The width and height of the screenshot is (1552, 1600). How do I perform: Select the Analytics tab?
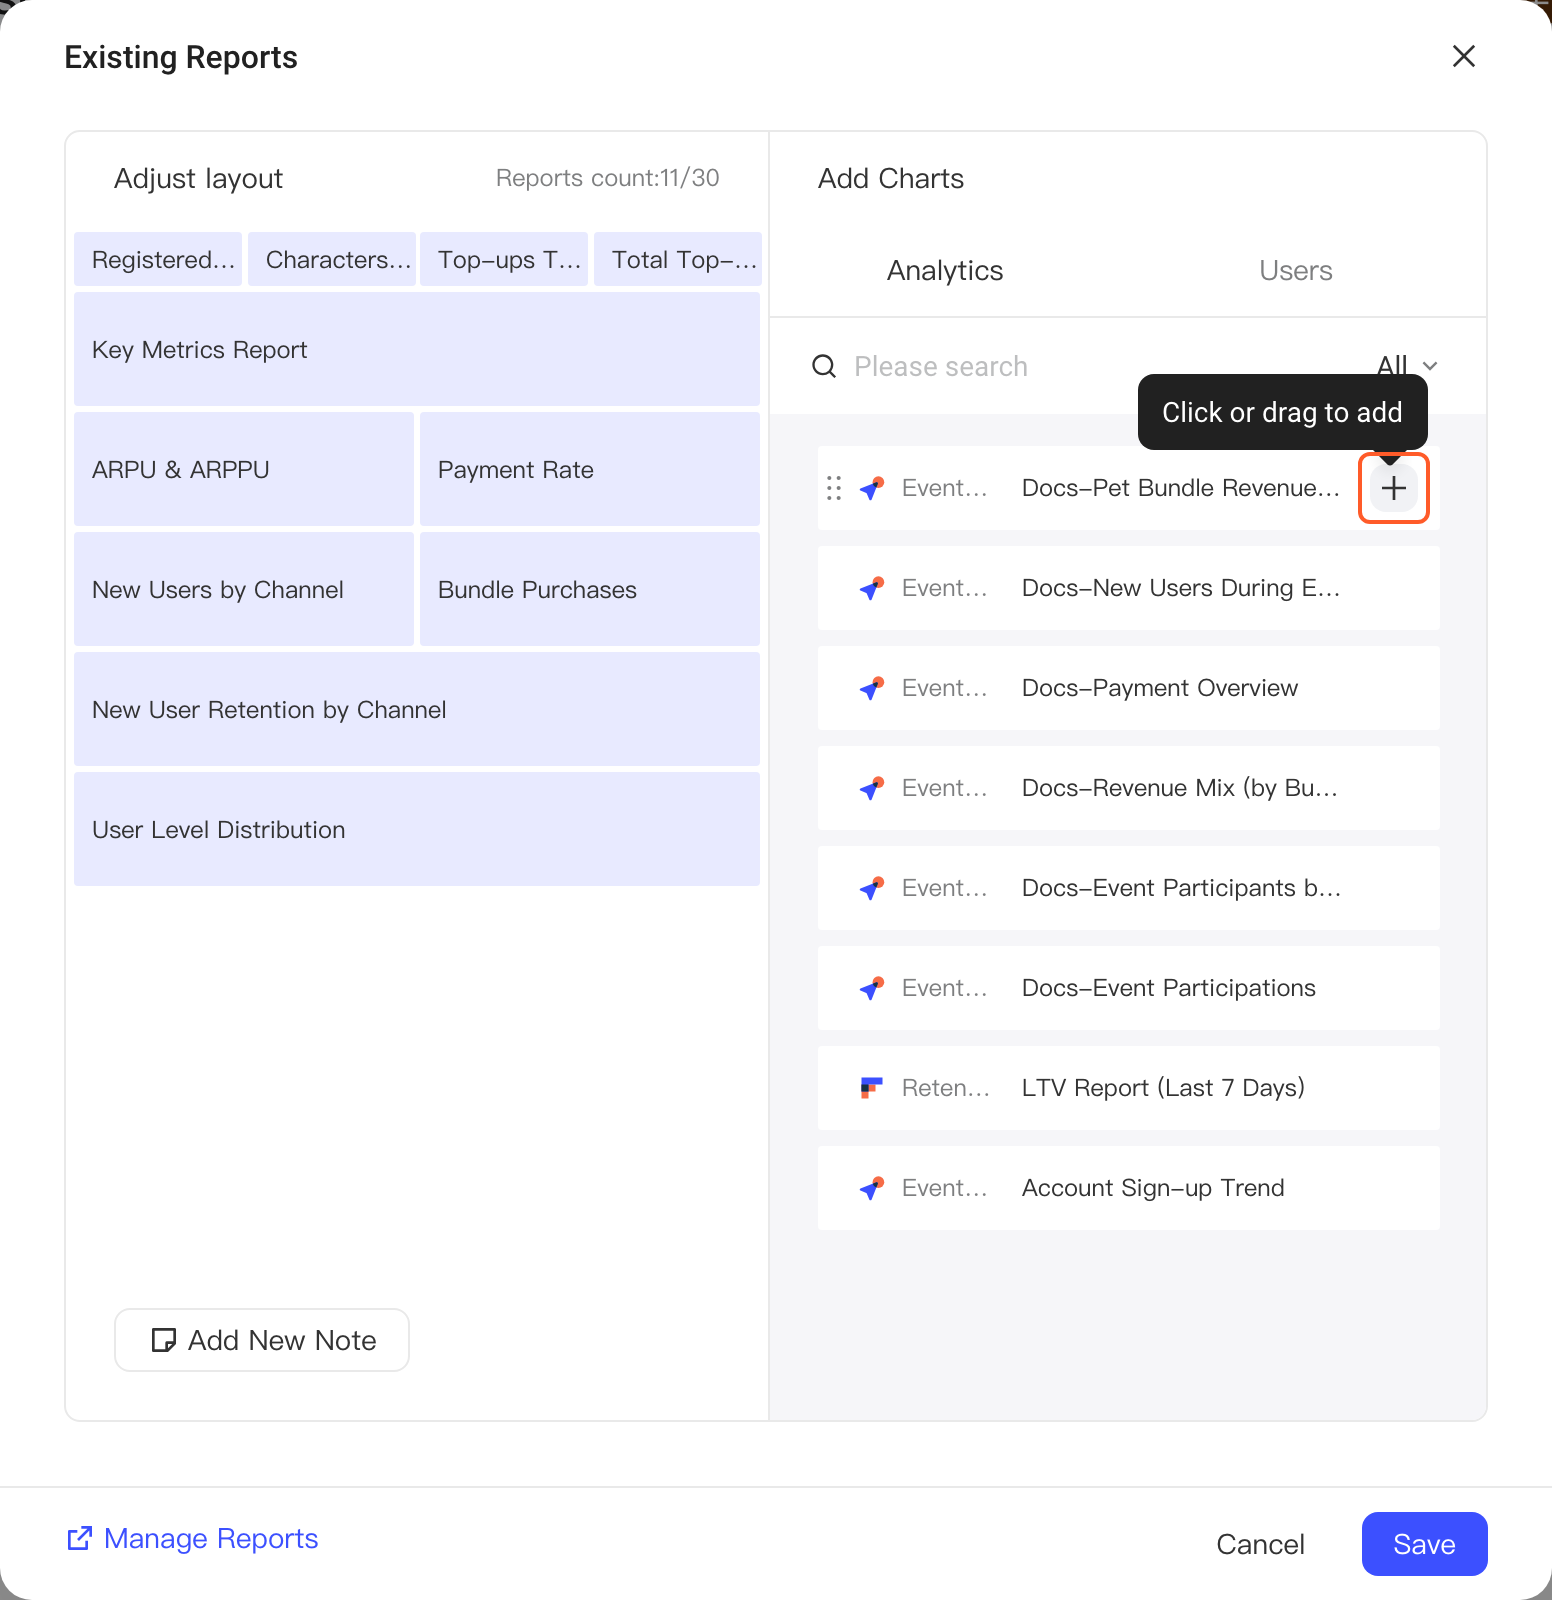[945, 271]
